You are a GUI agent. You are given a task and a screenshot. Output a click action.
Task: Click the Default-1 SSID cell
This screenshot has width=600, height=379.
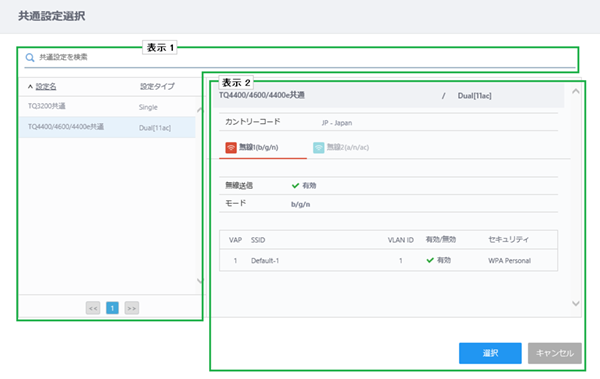coord(265,261)
